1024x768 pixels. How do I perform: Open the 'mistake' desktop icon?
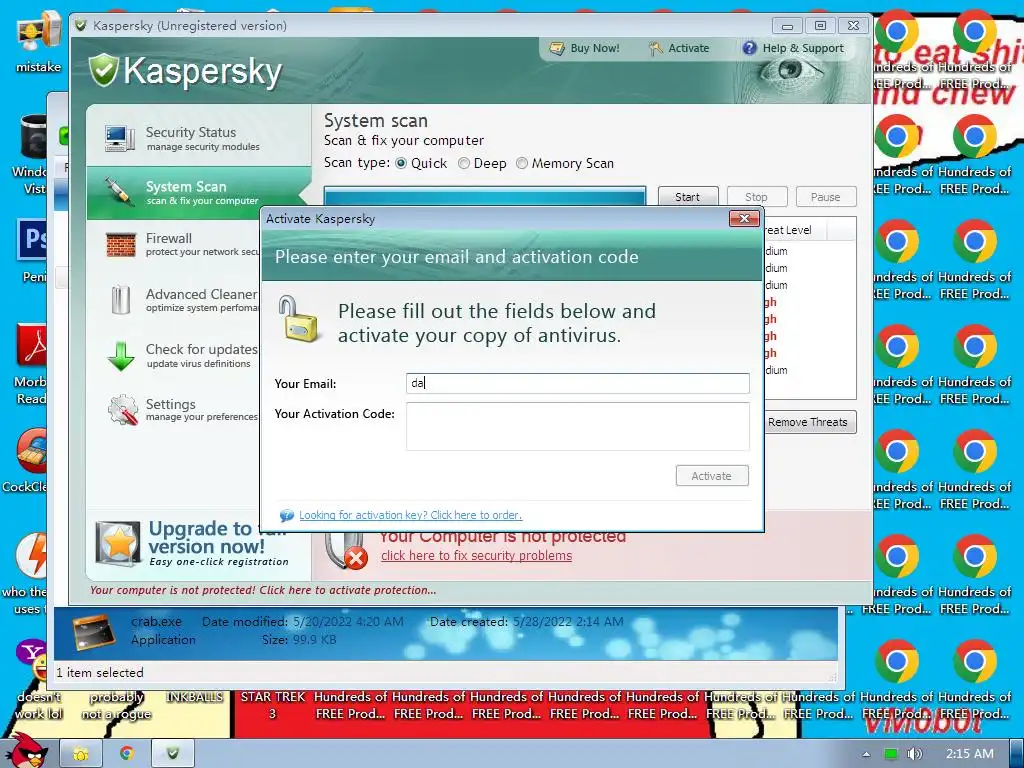39,44
